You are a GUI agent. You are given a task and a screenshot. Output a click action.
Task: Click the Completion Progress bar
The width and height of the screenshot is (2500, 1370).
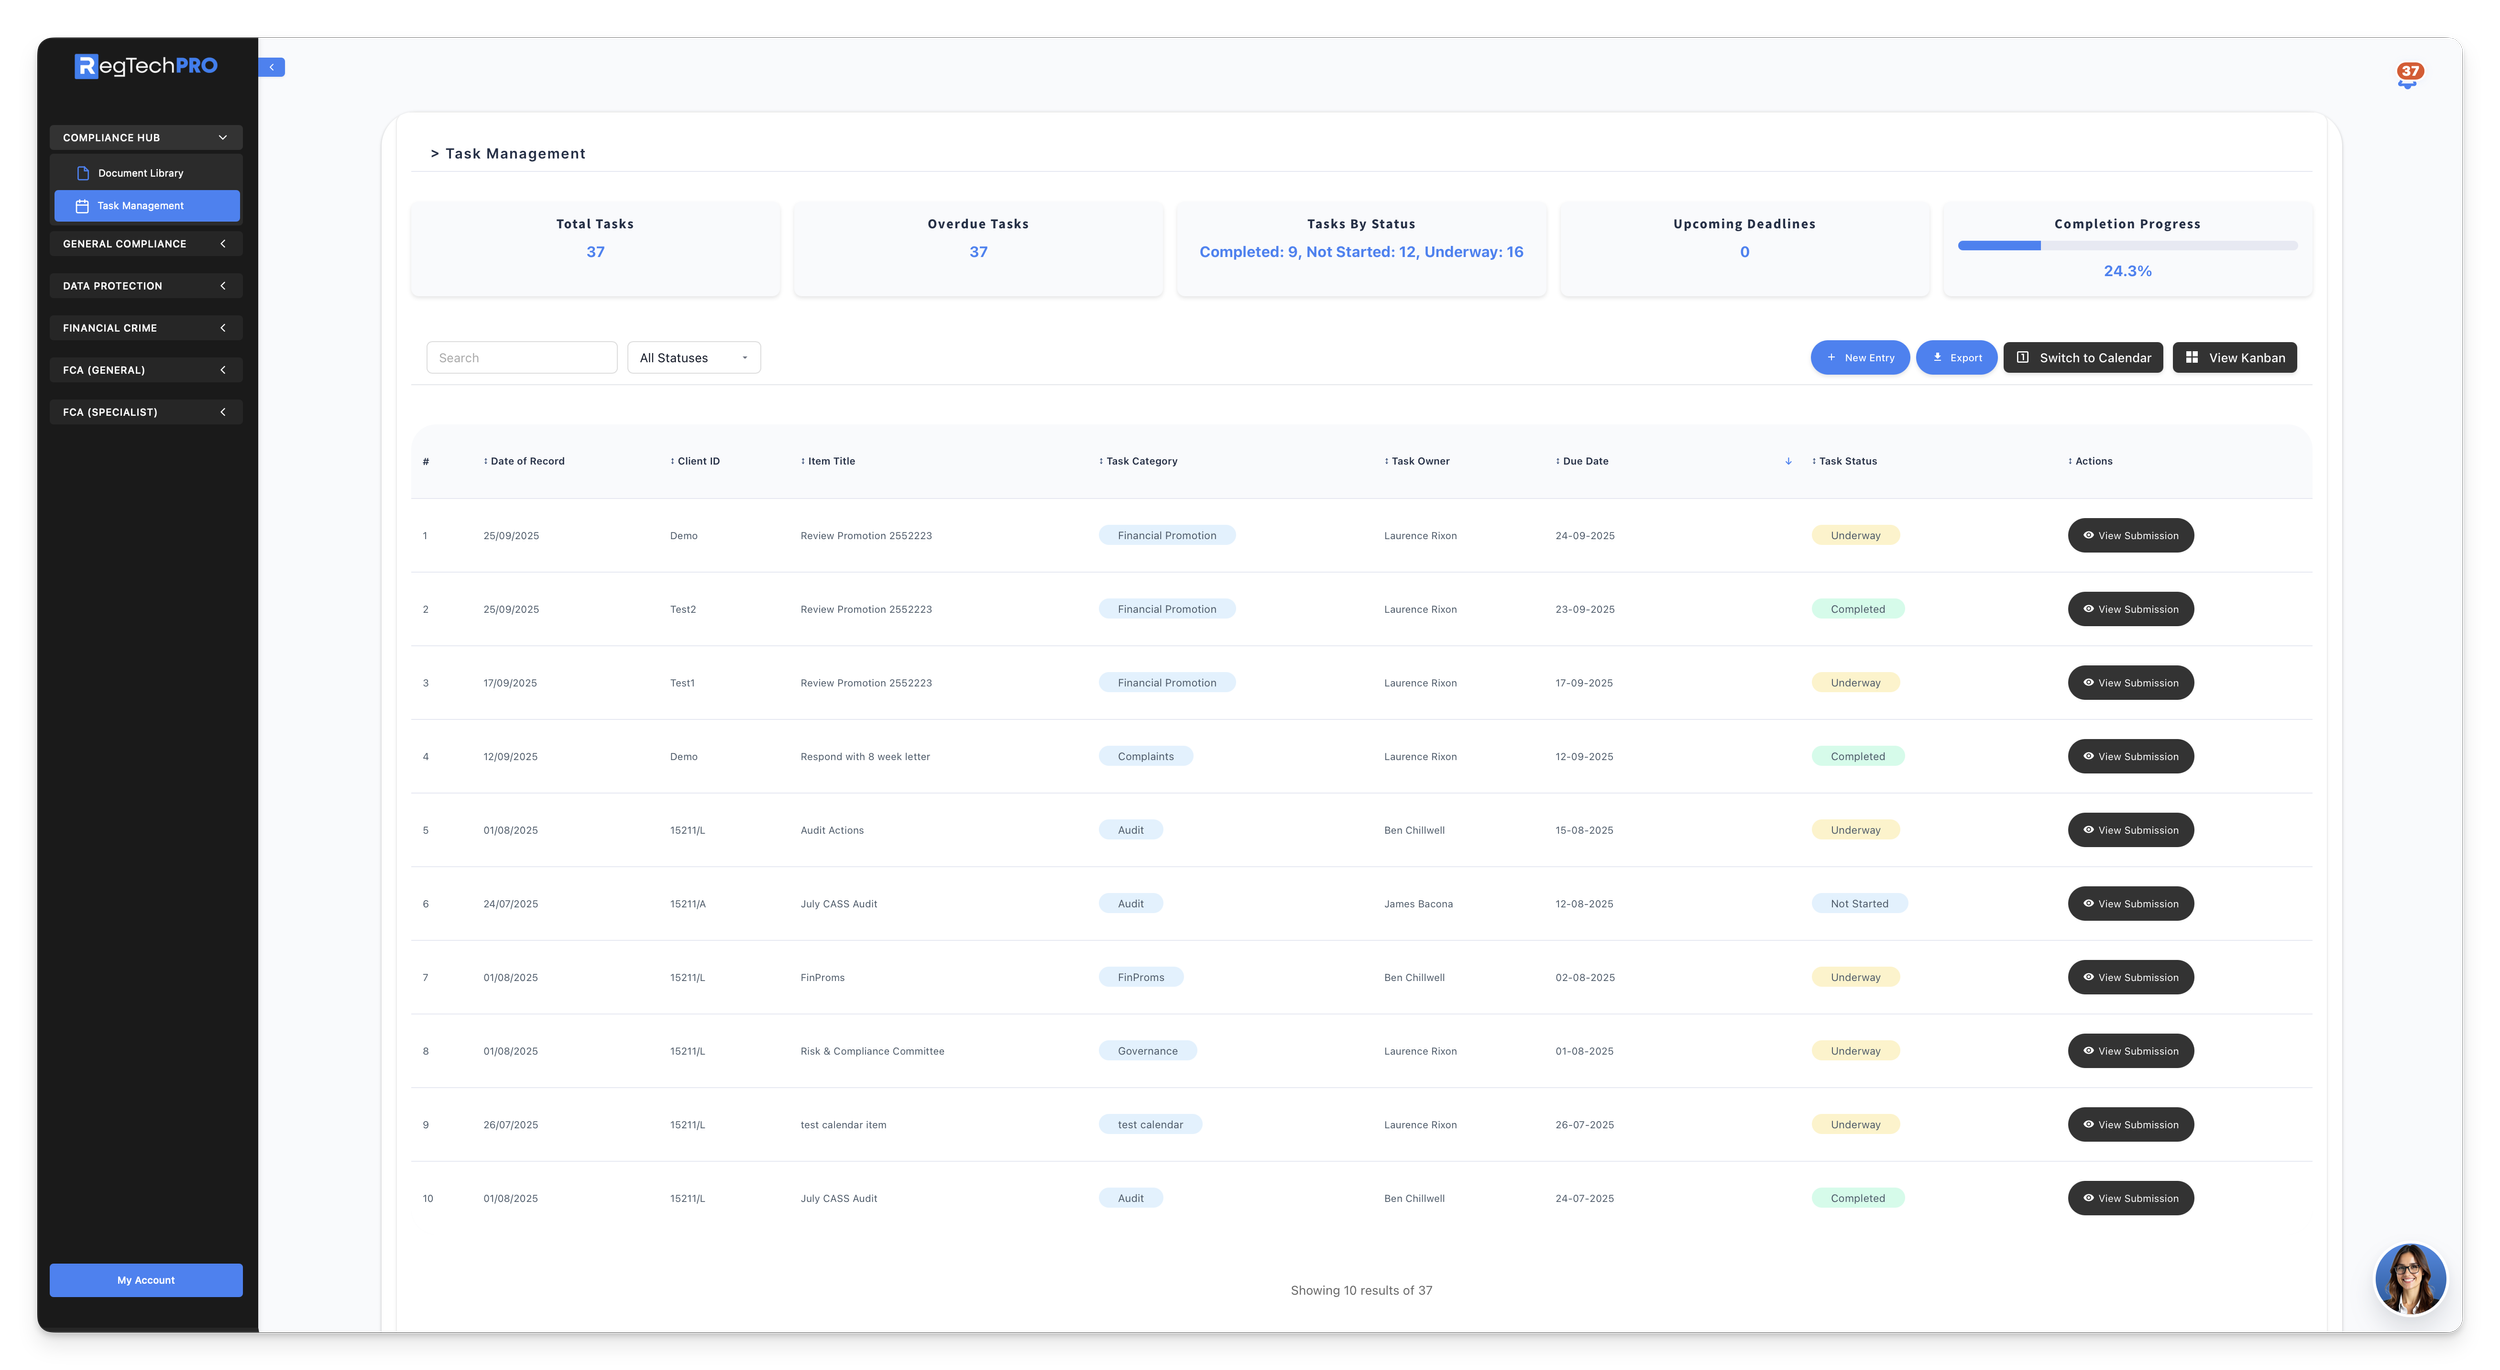(x=2127, y=246)
